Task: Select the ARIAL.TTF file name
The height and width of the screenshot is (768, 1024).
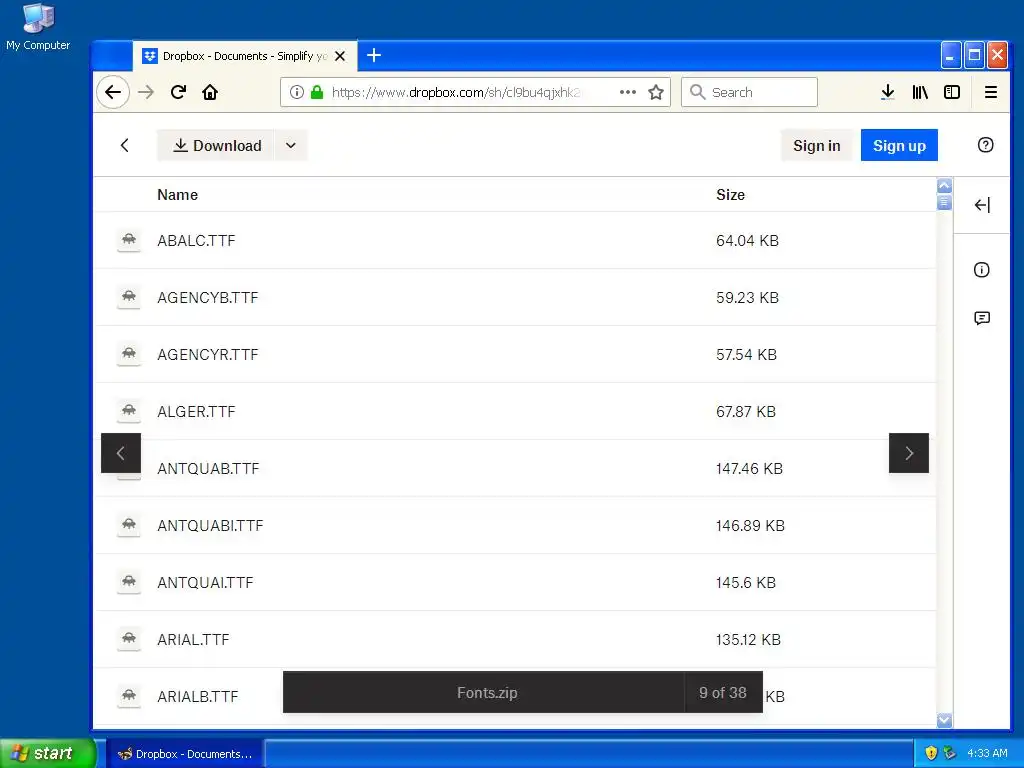Action: (x=193, y=639)
